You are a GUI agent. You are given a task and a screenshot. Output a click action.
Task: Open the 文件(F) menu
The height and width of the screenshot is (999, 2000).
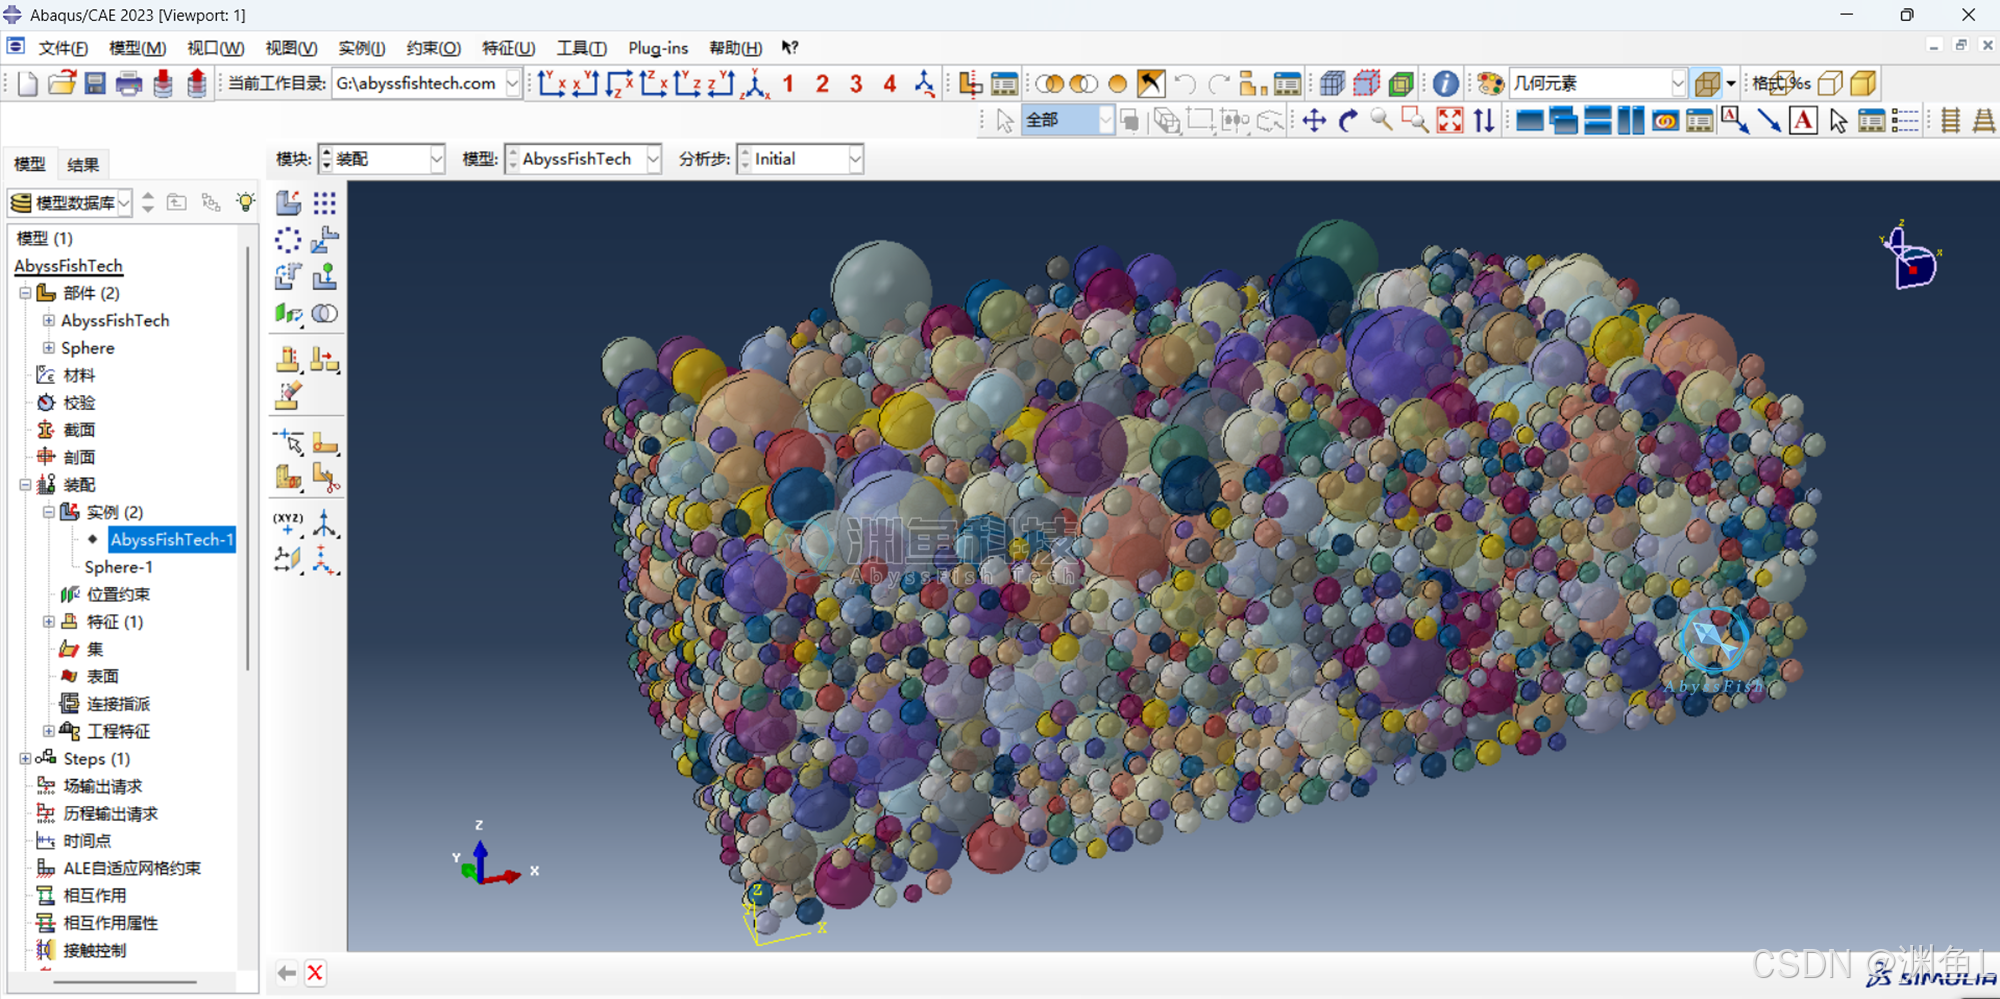(63, 48)
